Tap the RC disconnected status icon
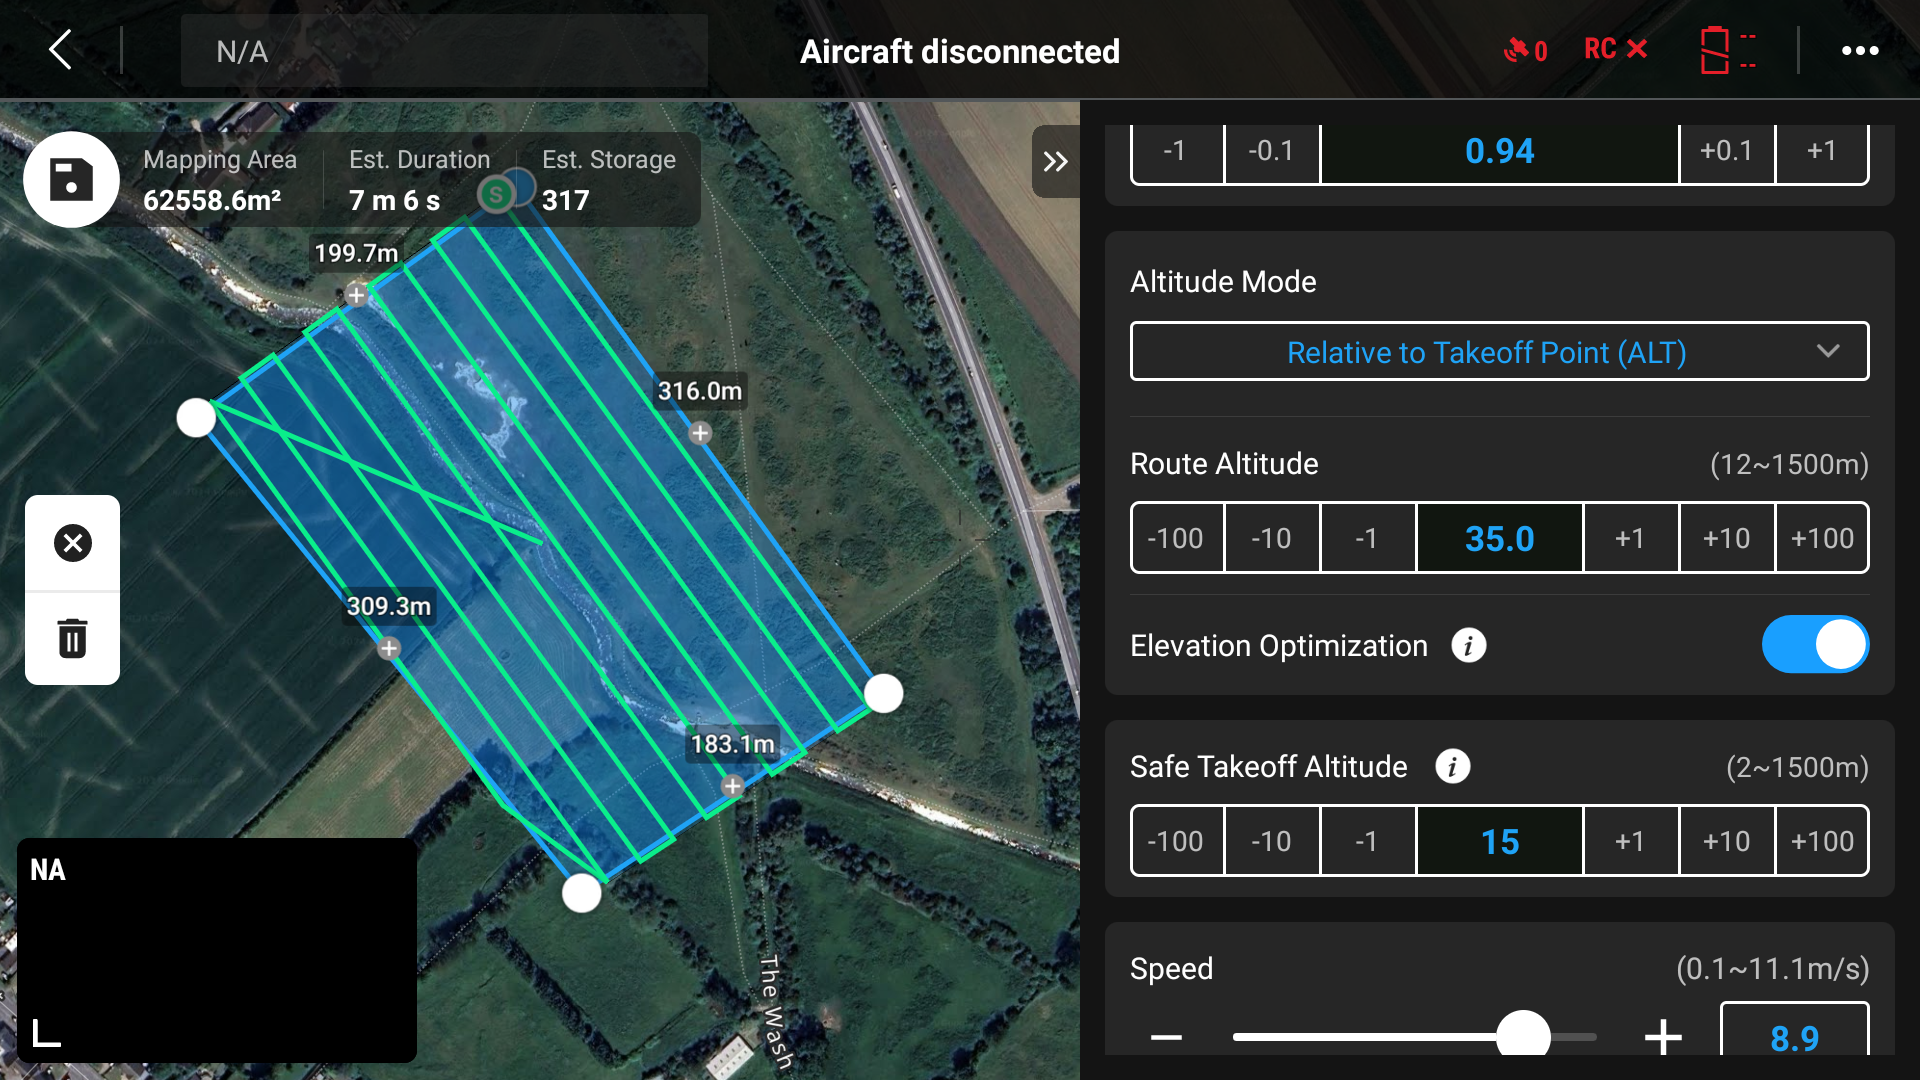The height and width of the screenshot is (1080, 1920). pos(1615,49)
